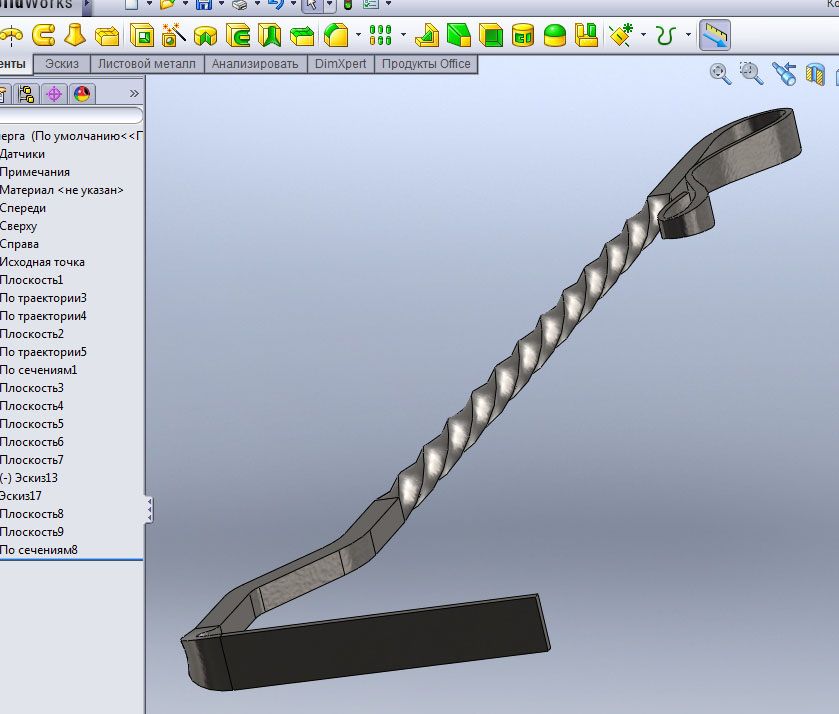Image resolution: width=839 pixels, height=714 pixels.
Task: Expand the manager tabs with double chevron
Action: point(134,94)
